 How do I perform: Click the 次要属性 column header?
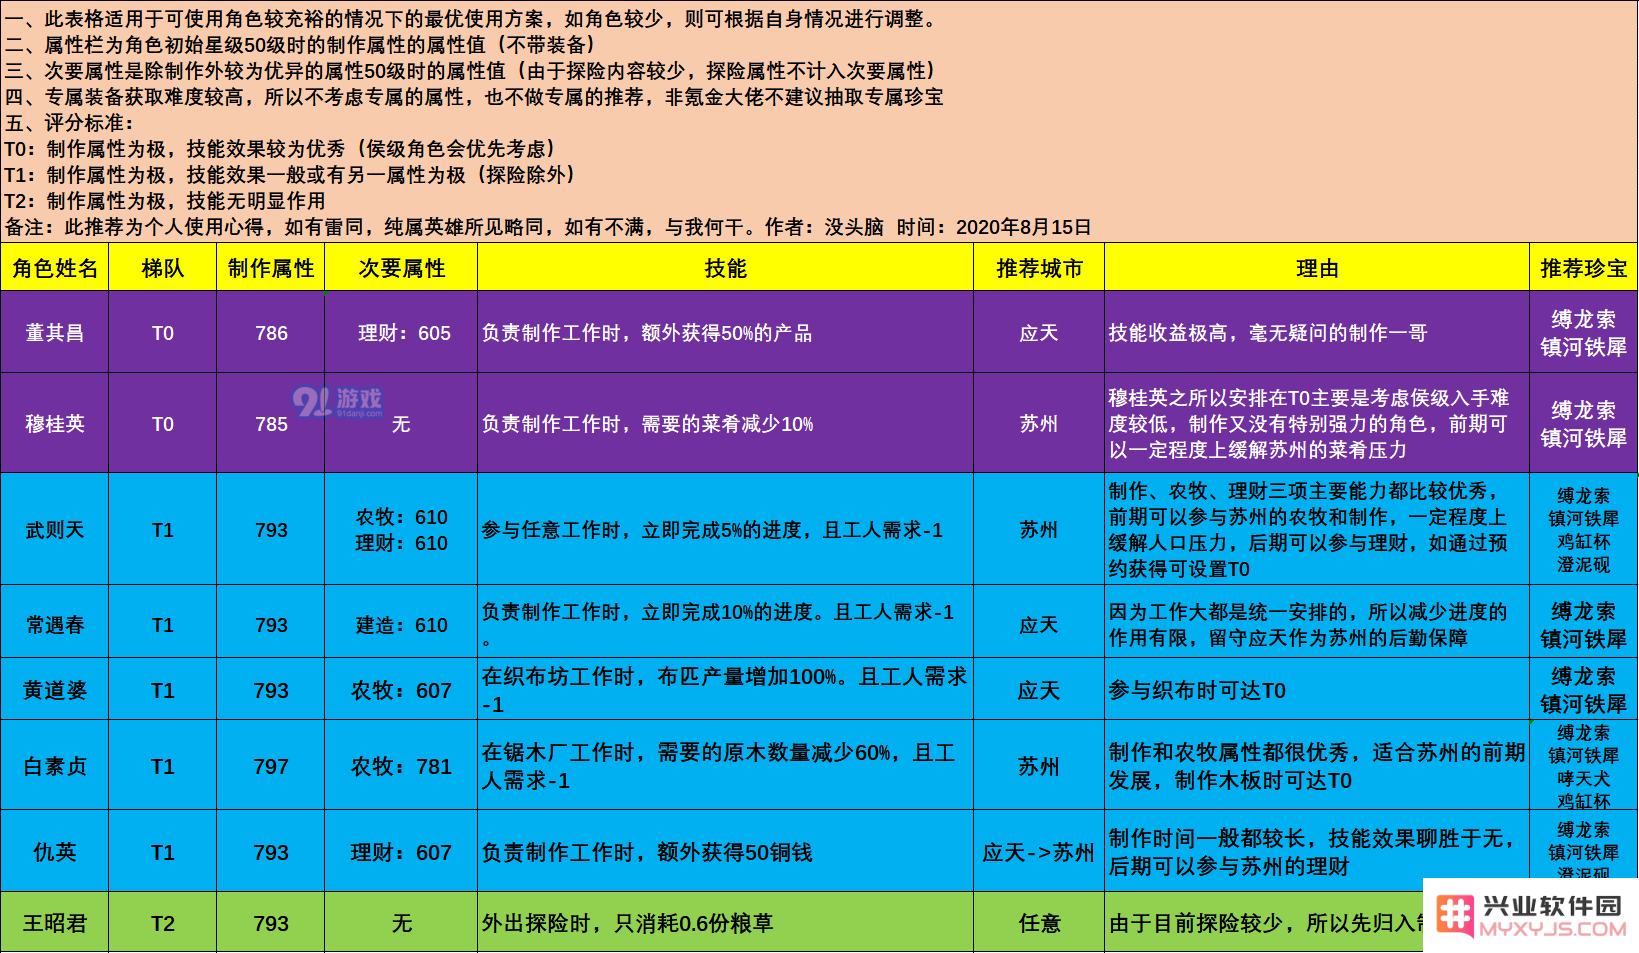tap(401, 268)
